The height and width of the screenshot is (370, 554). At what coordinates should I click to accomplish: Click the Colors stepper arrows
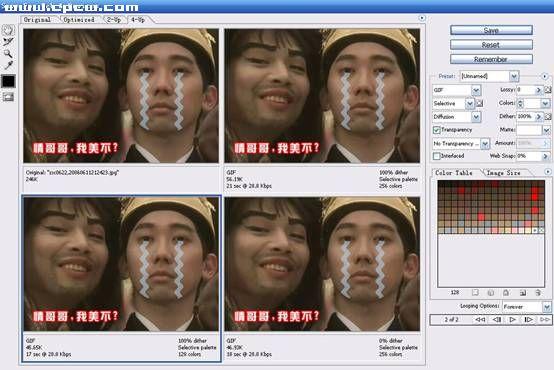(520, 103)
